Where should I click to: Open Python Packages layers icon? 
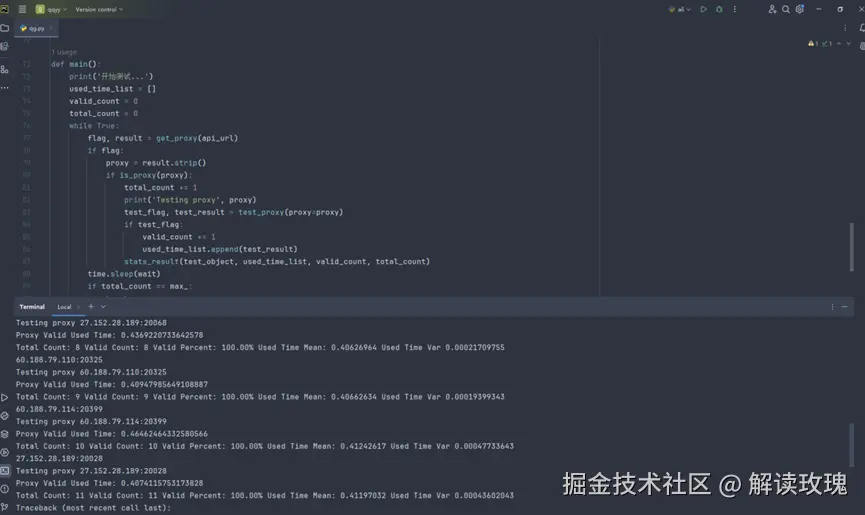[5, 434]
